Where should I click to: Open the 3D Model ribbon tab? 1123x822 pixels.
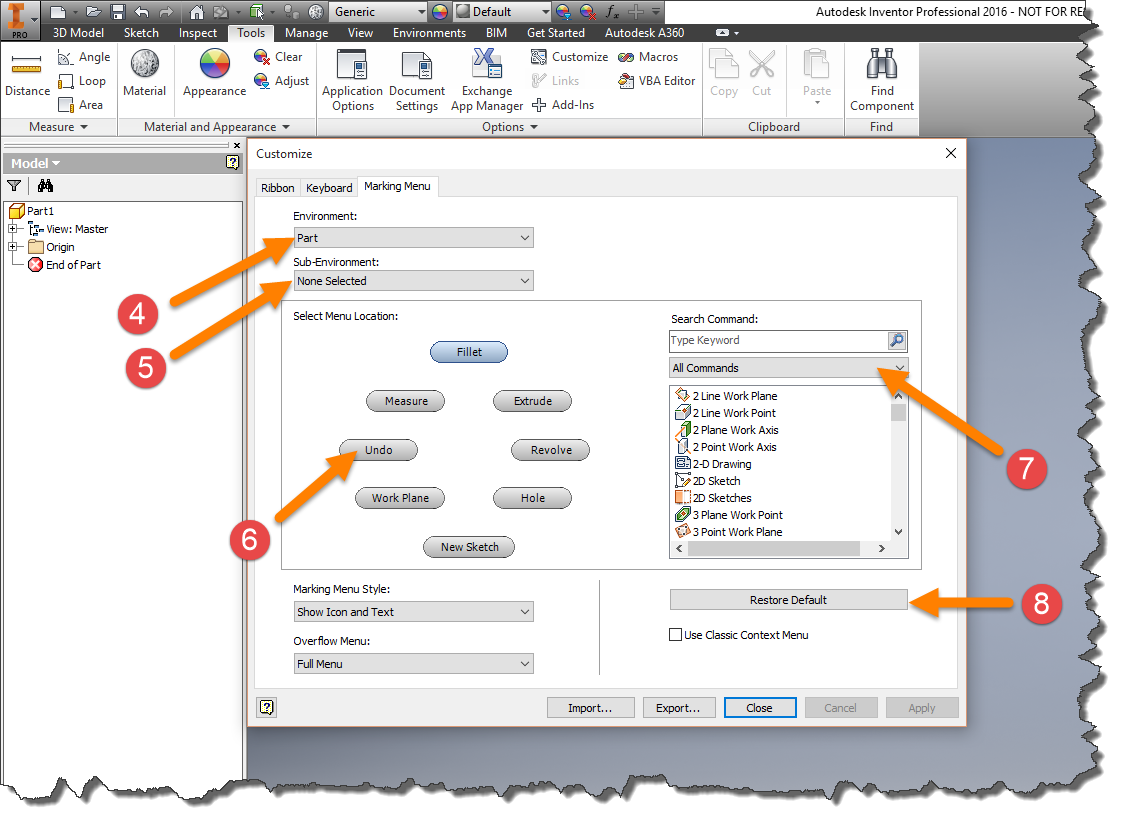coord(78,33)
